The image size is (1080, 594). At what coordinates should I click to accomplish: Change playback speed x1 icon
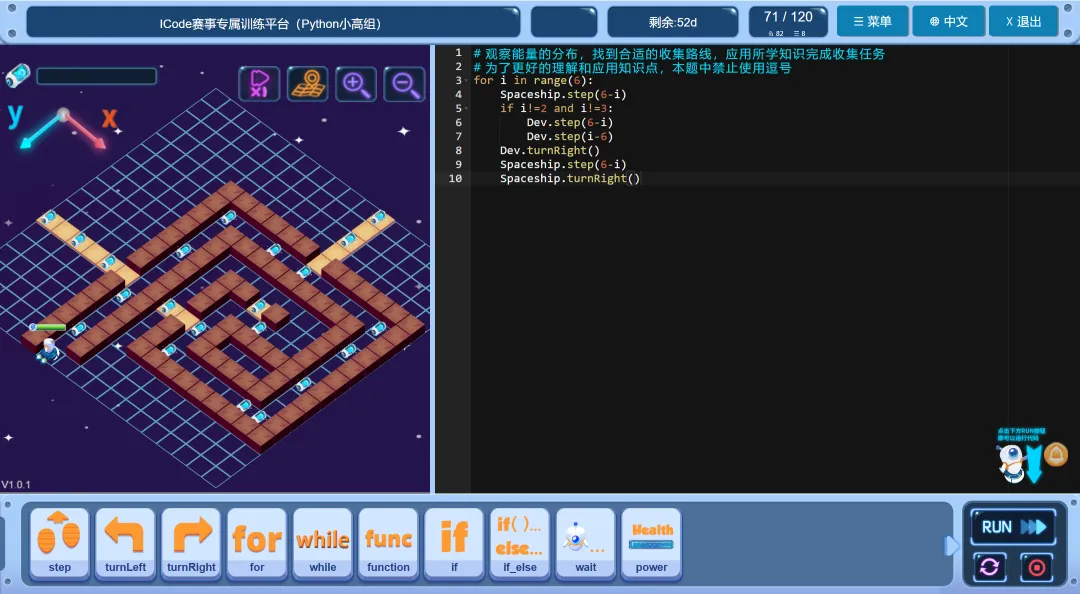259,84
